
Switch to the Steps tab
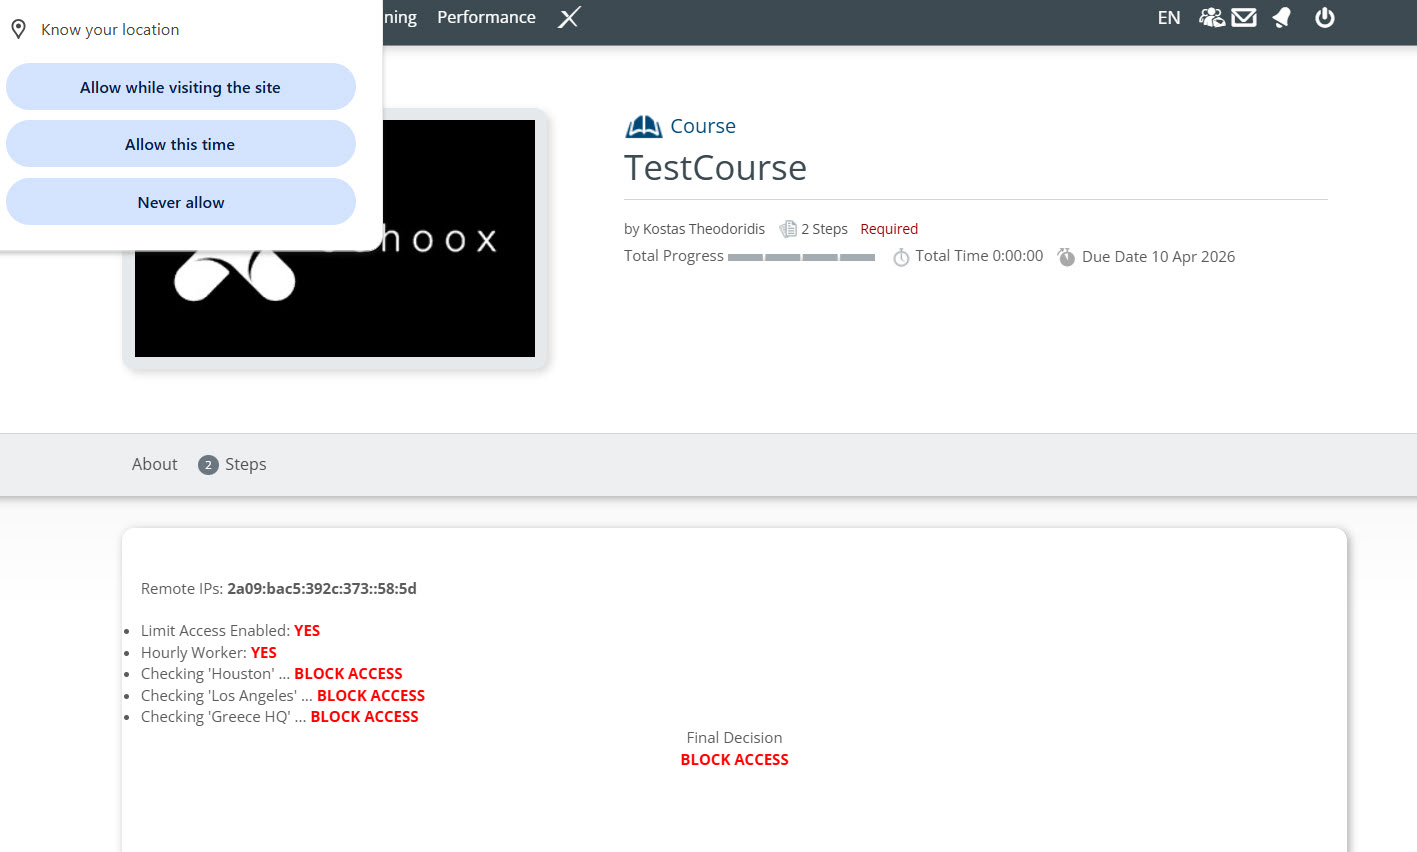coord(245,464)
